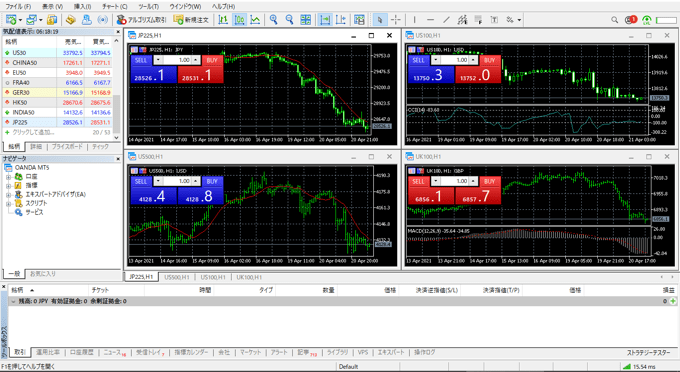Select candlestick chart display icon
The width and height of the screenshot is (680, 372).
point(239,20)
